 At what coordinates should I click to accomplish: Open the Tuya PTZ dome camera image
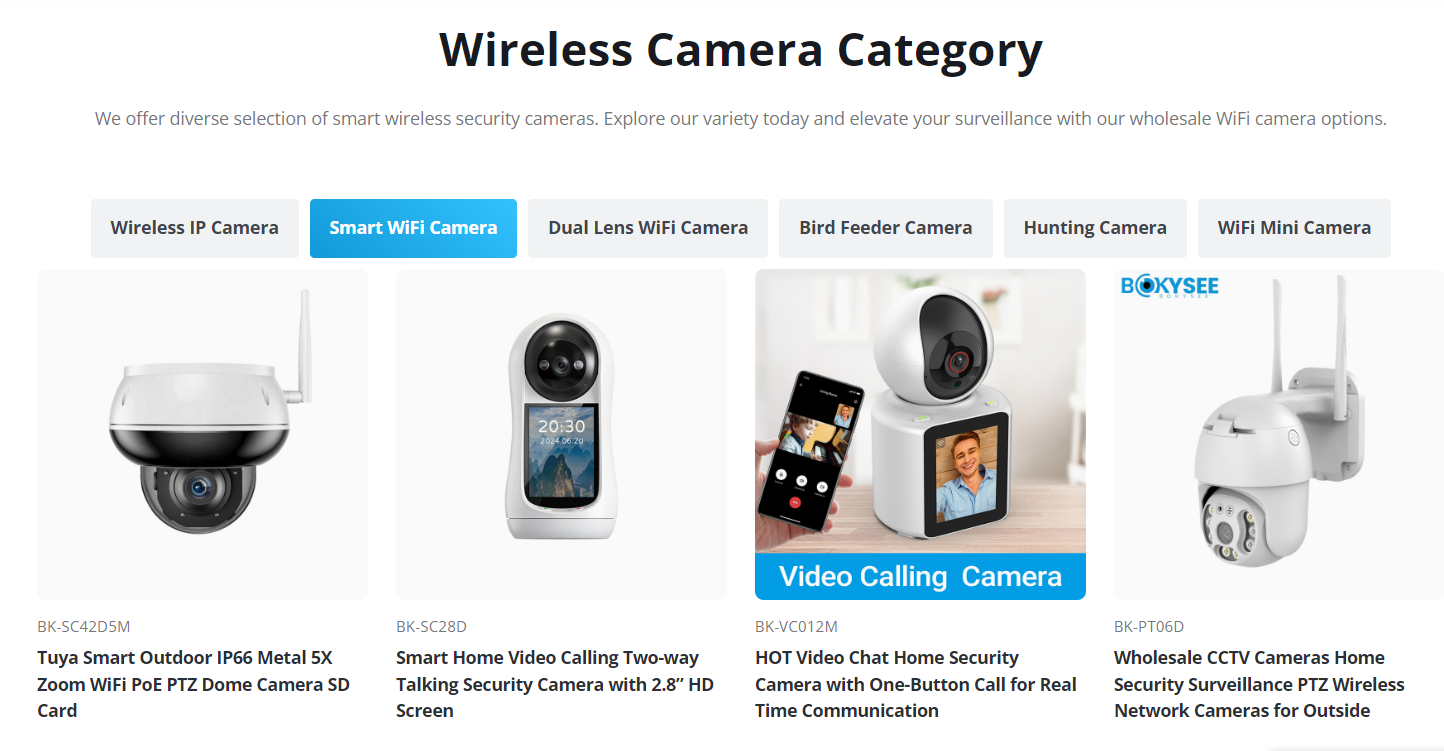(202, 434)
